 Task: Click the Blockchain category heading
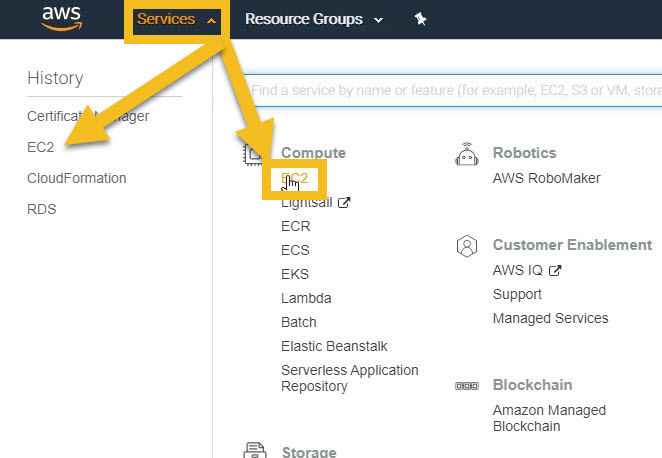tap(532, 385)
